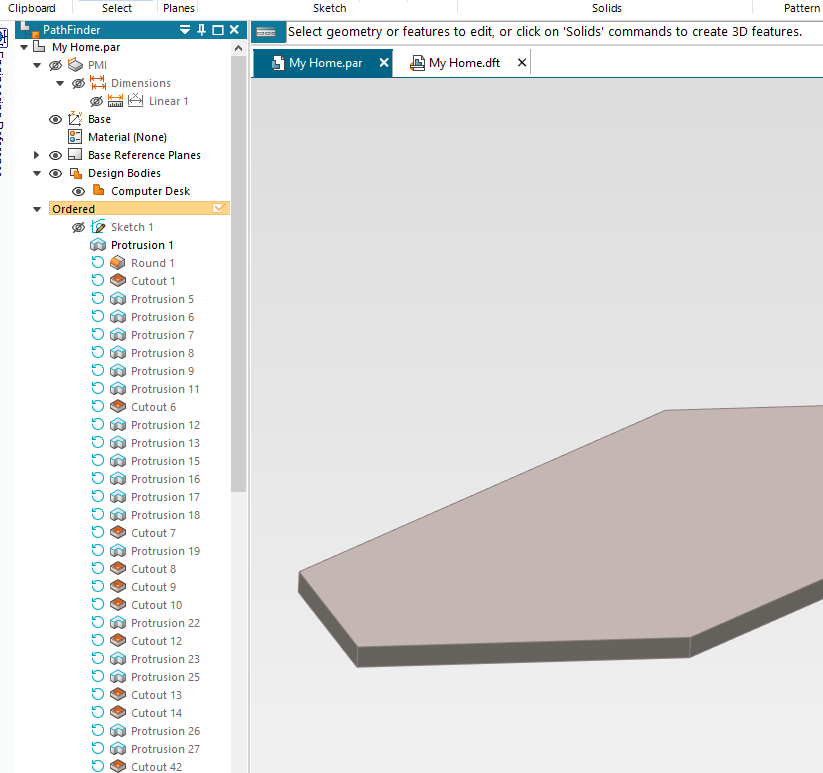The image size is (823, 773).
Task: Click the Material (None) icon
Action: click(75, 137)
